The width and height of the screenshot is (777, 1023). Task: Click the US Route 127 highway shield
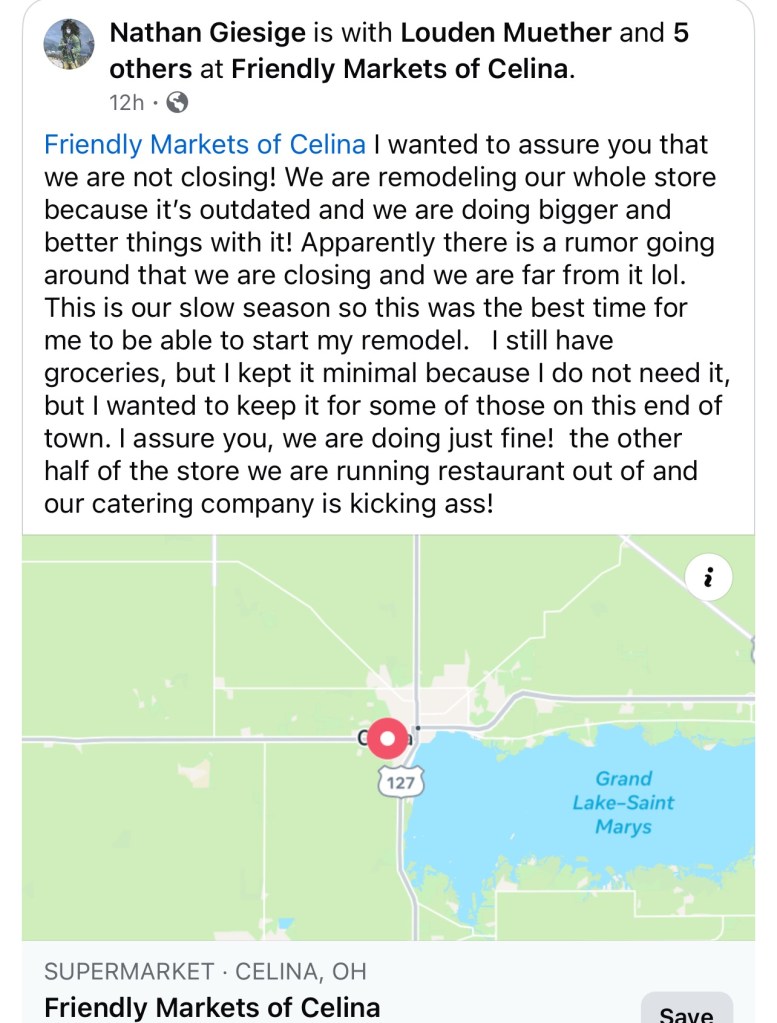[401, 782]
